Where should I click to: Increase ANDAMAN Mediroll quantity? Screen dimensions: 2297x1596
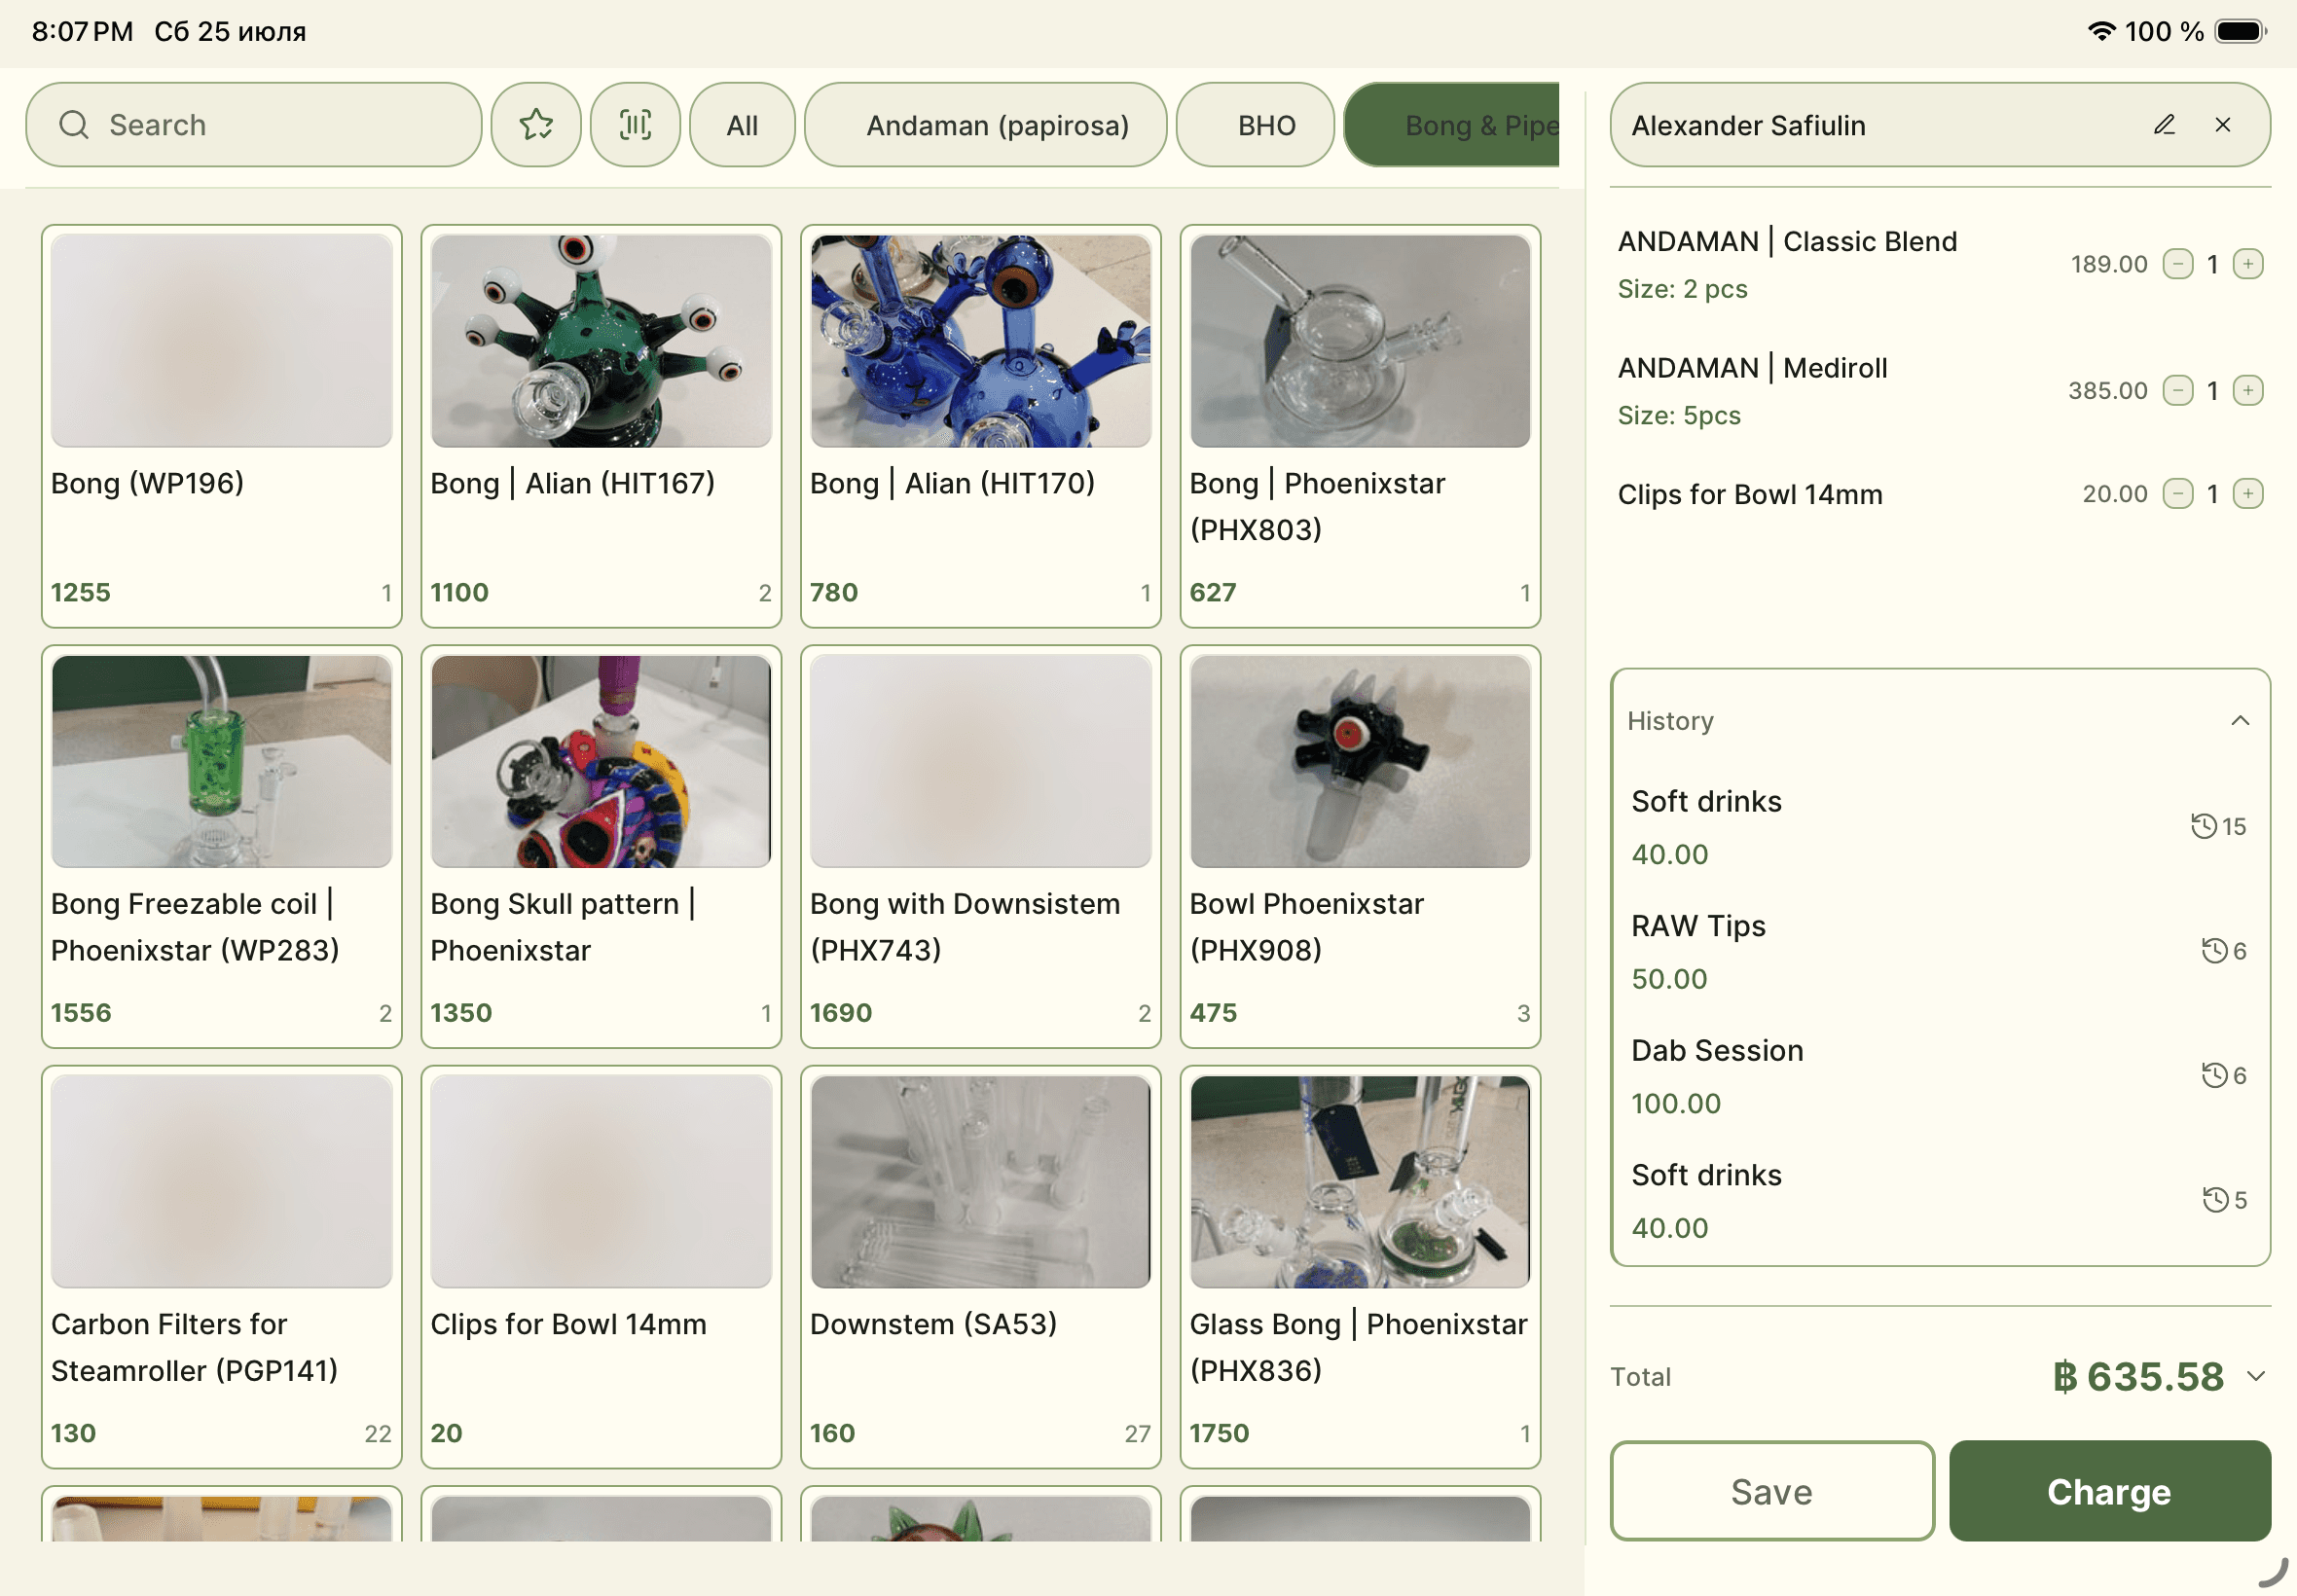click(x=2247, y=390)
